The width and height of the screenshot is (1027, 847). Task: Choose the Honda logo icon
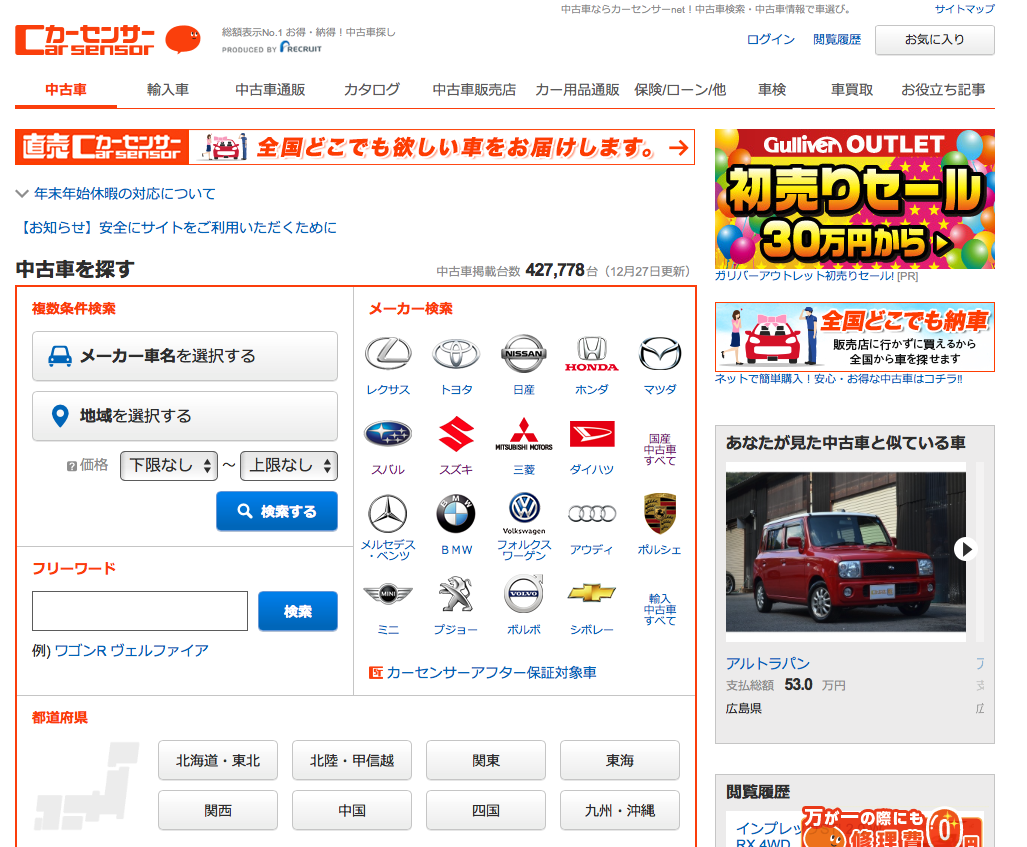pos(591,354)
